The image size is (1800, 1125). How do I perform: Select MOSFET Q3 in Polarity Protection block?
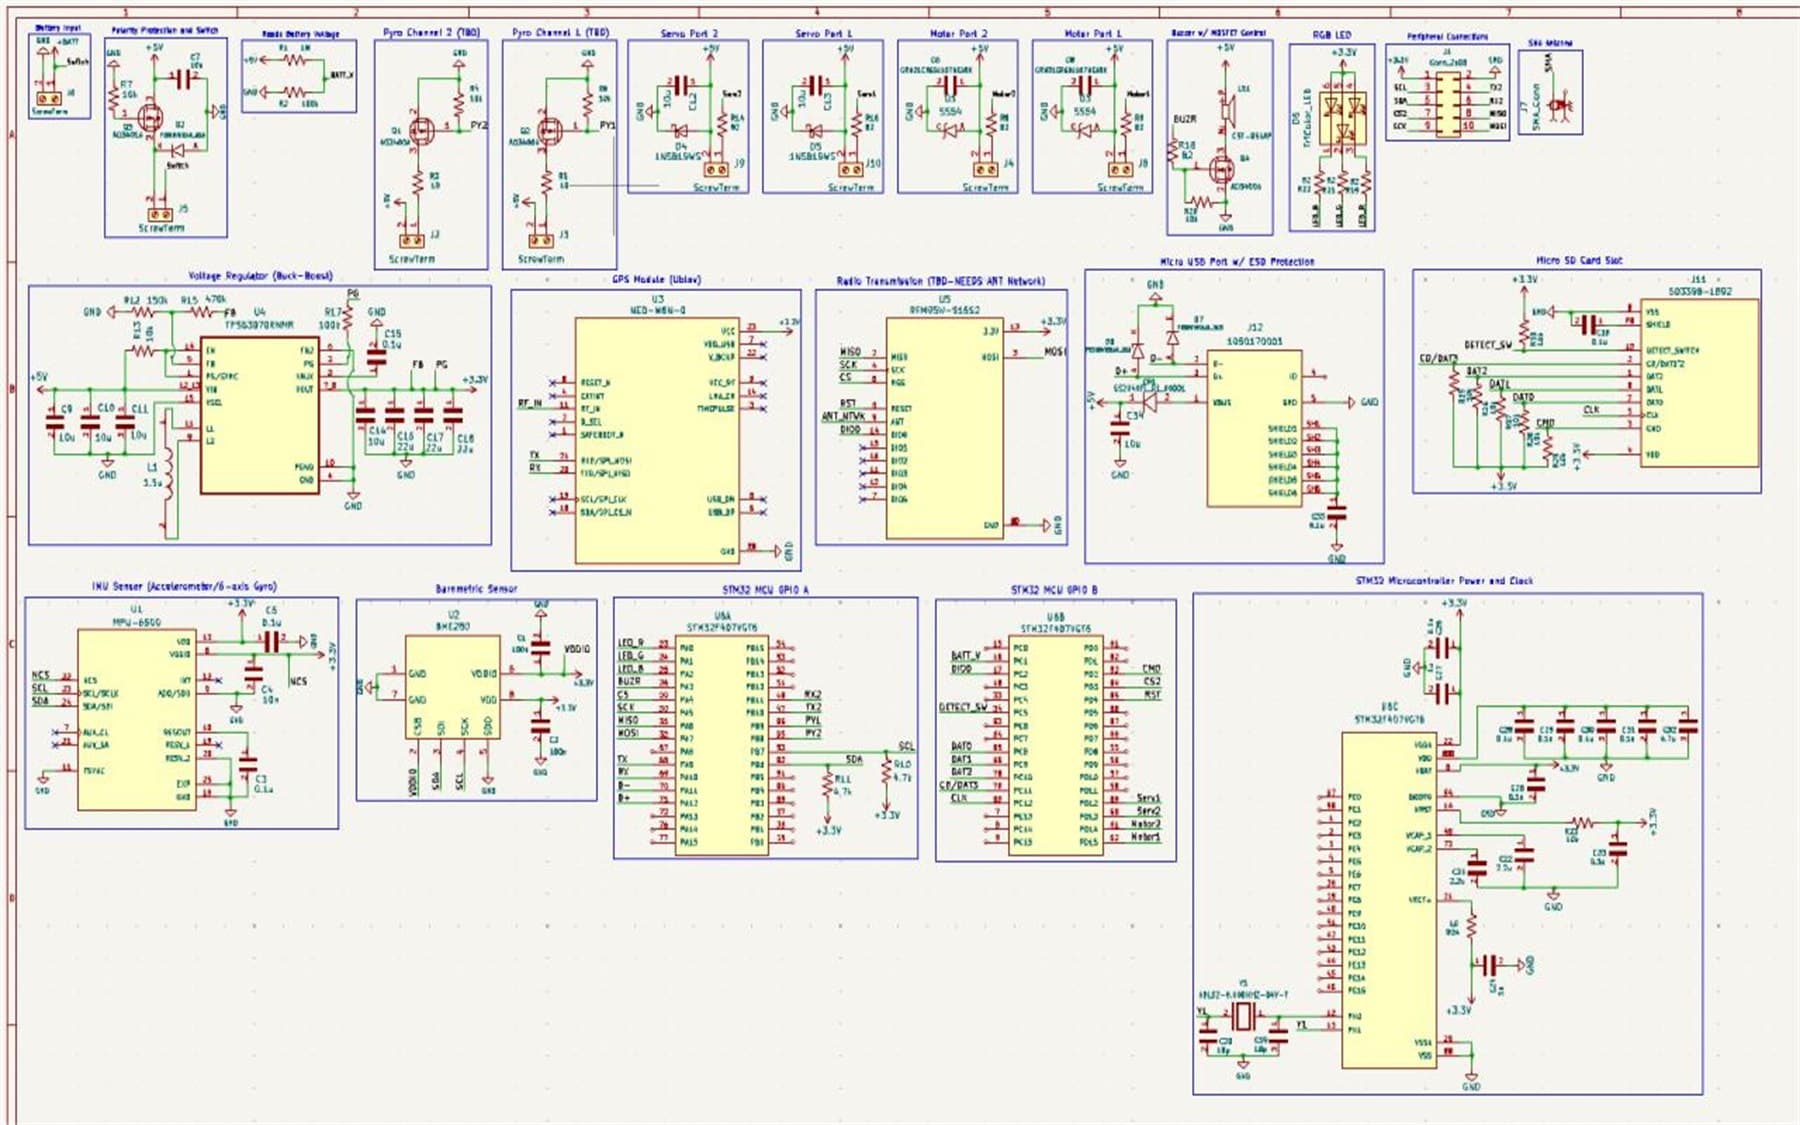click(x=149, y=119)
